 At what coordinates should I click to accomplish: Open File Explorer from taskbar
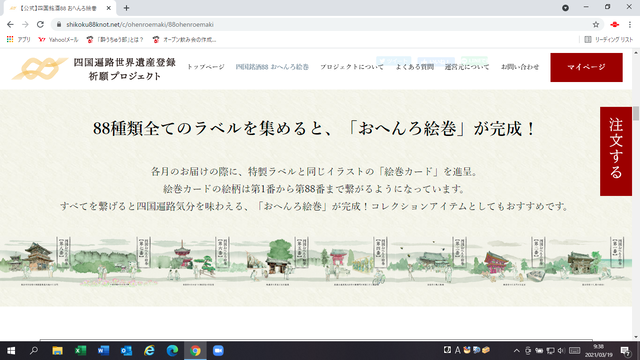[x=57, y=351]
